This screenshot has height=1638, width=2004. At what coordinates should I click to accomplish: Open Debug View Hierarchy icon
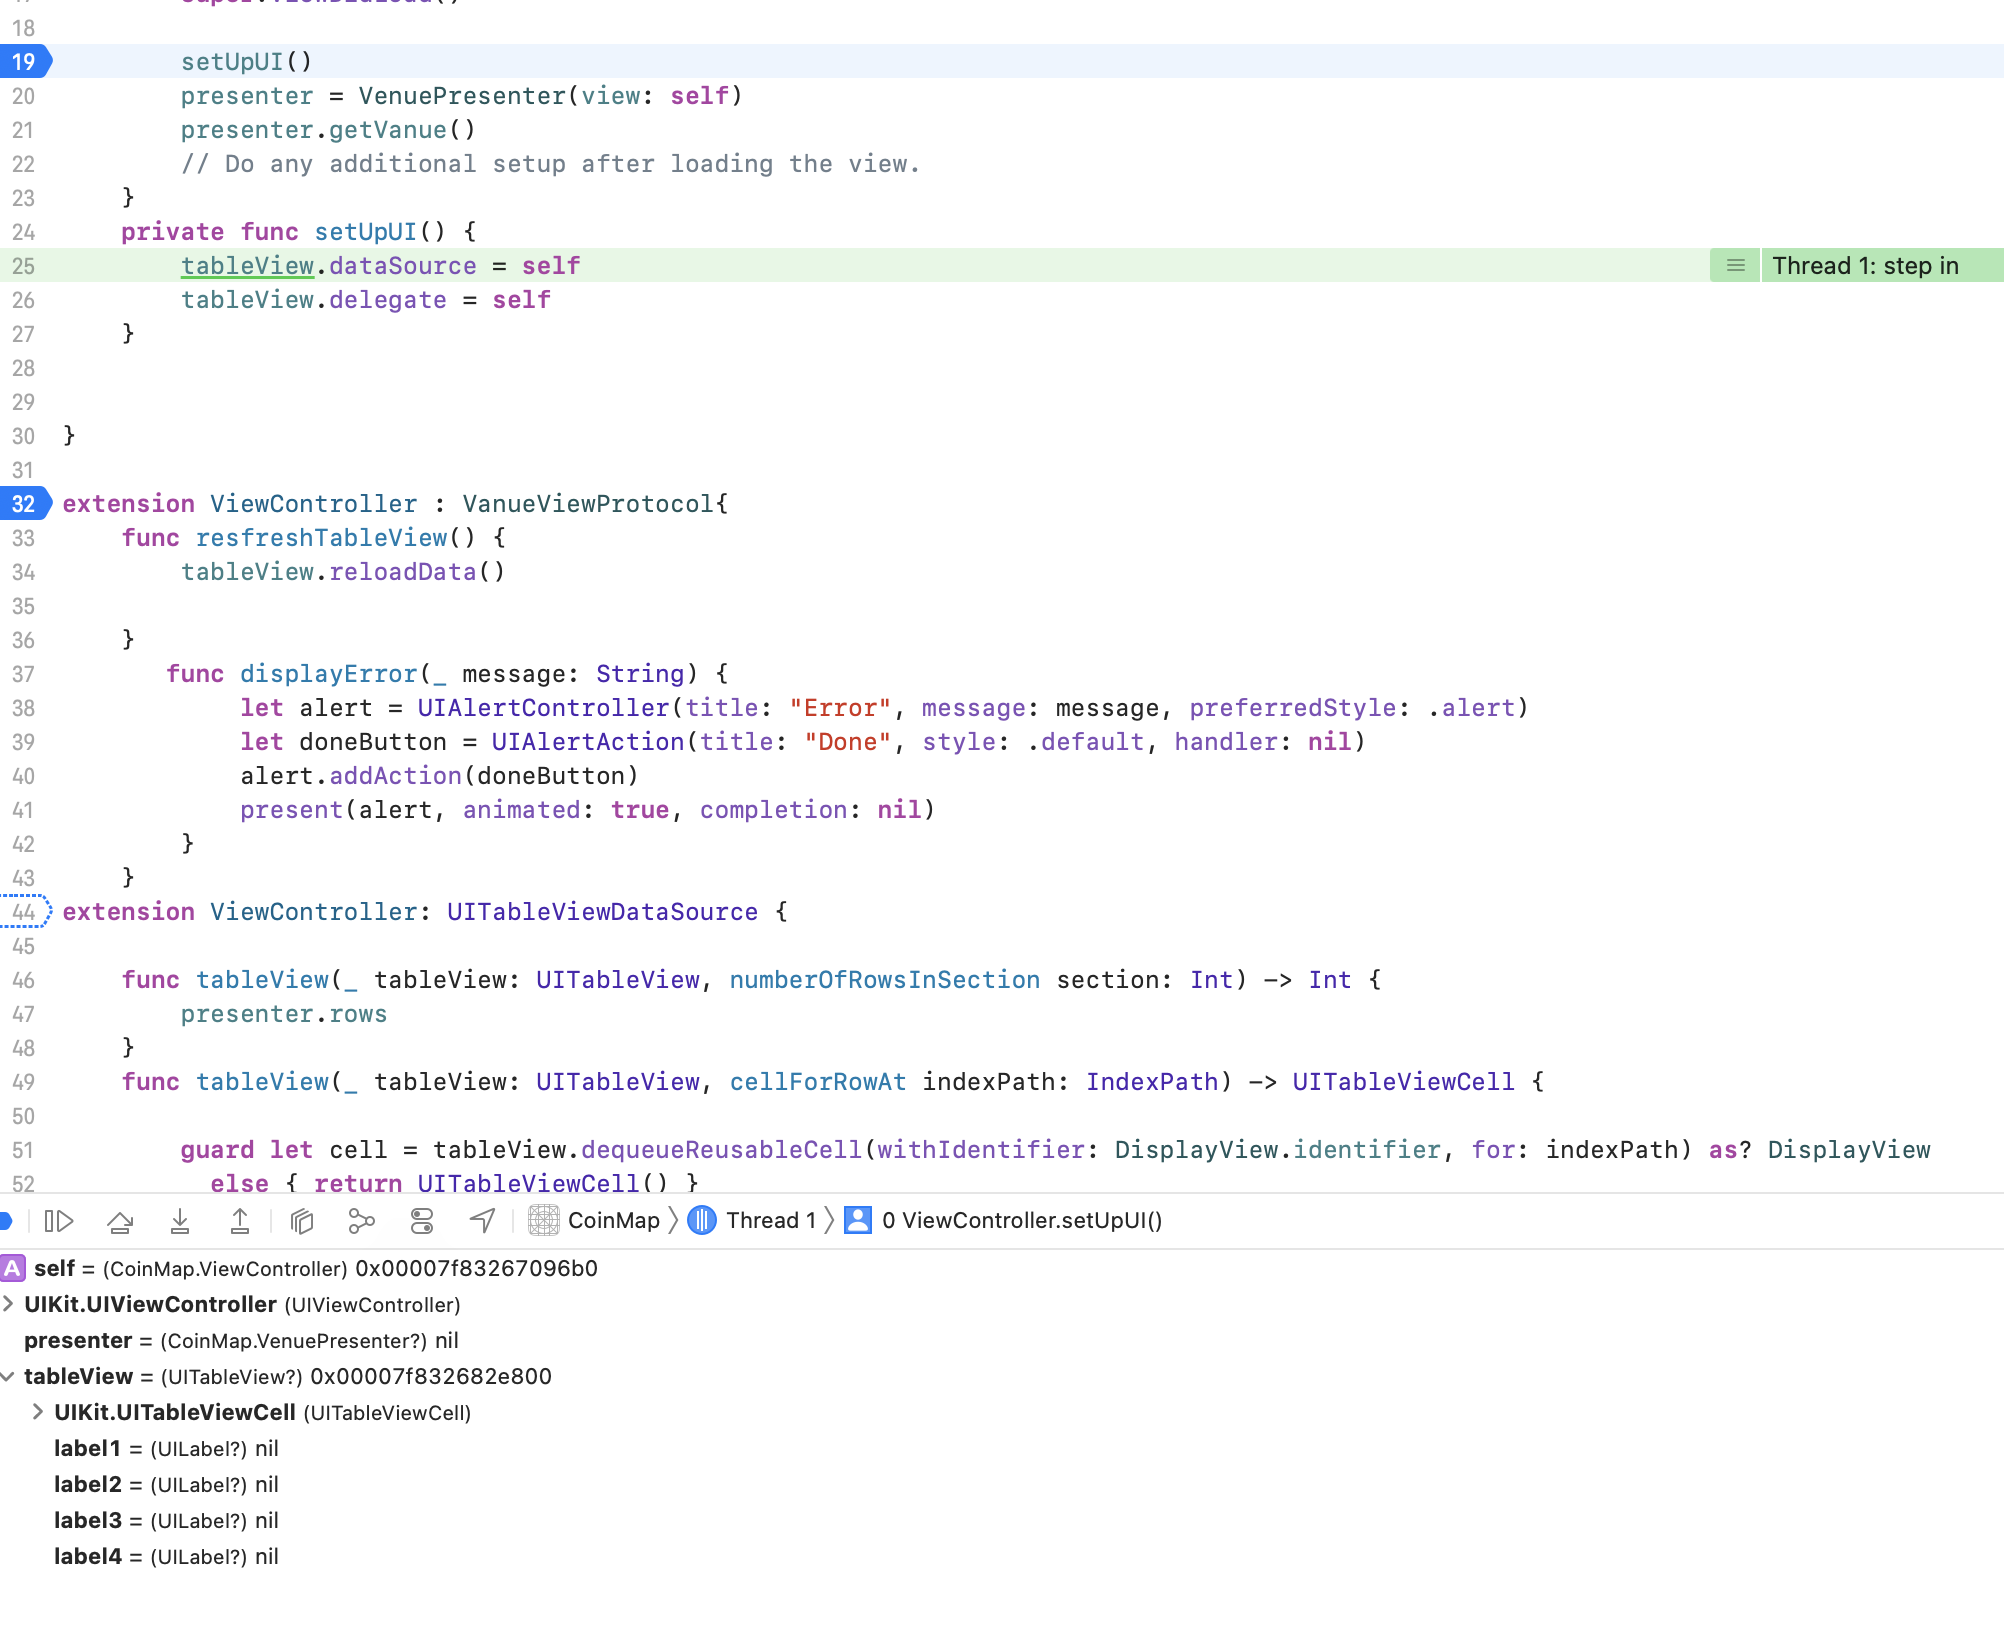click(302, 1220)
